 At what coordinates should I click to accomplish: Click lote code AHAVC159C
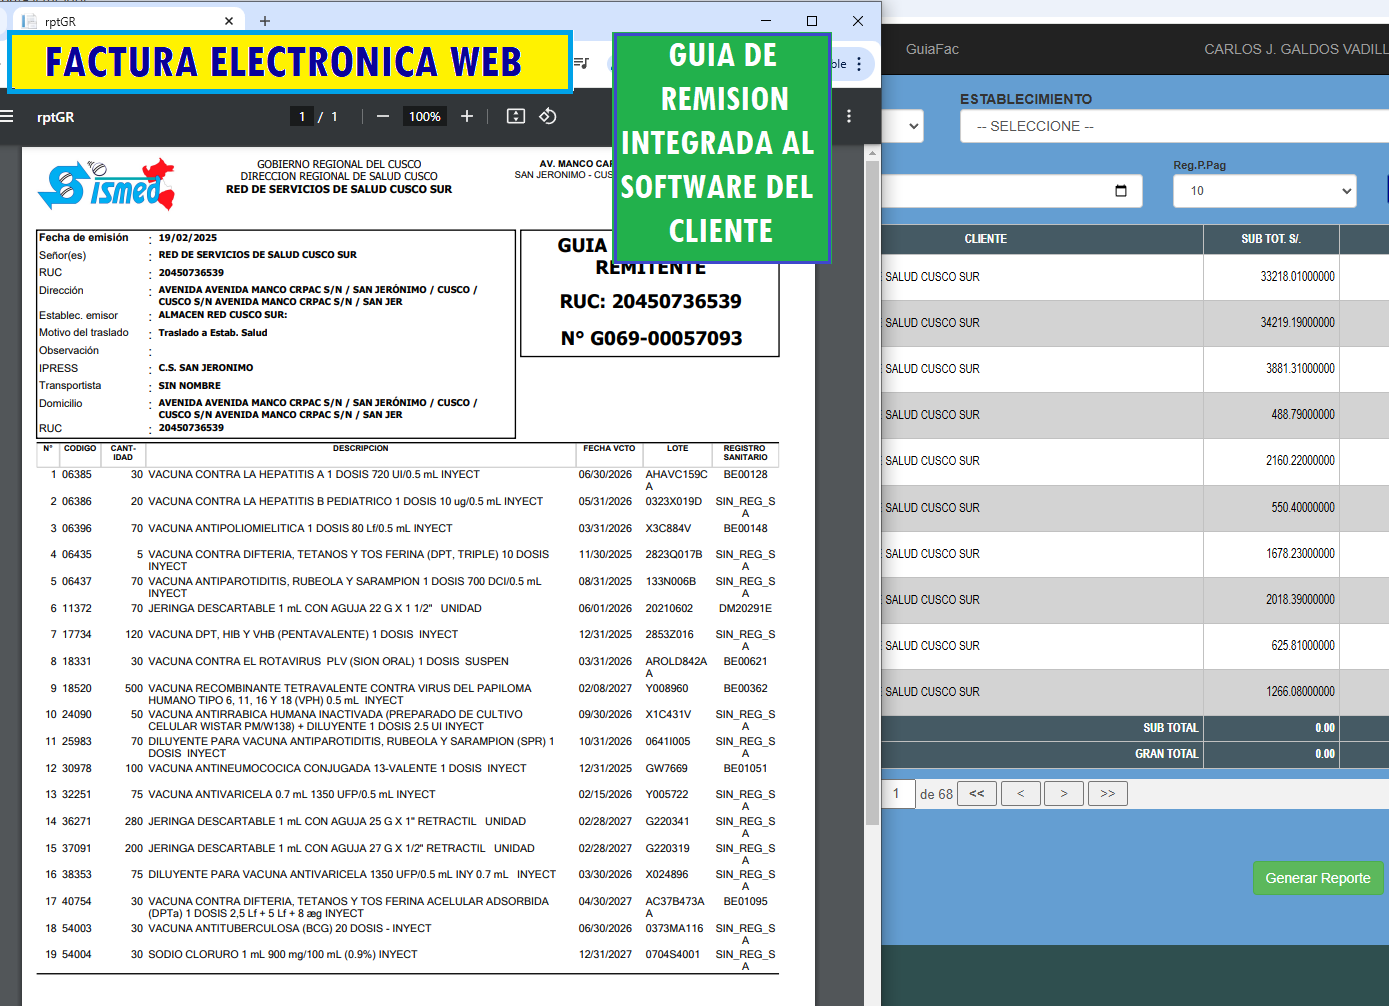(676, 475)
